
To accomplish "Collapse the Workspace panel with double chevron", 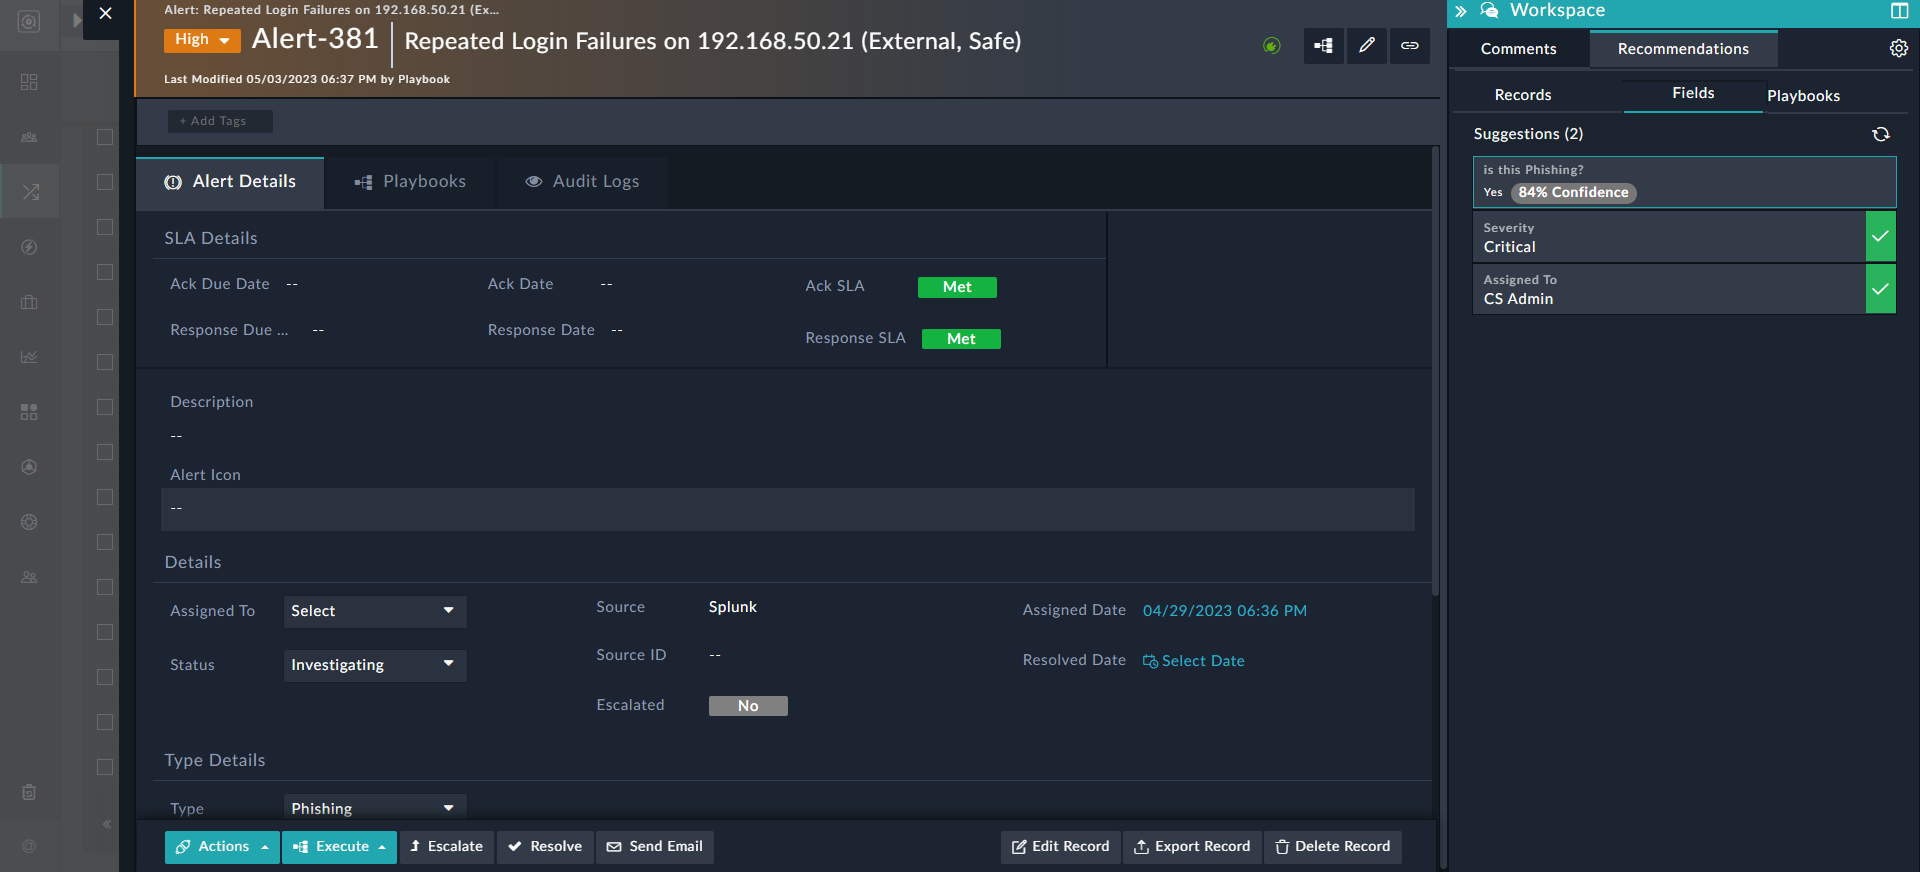I will (x=1461, y=11).
